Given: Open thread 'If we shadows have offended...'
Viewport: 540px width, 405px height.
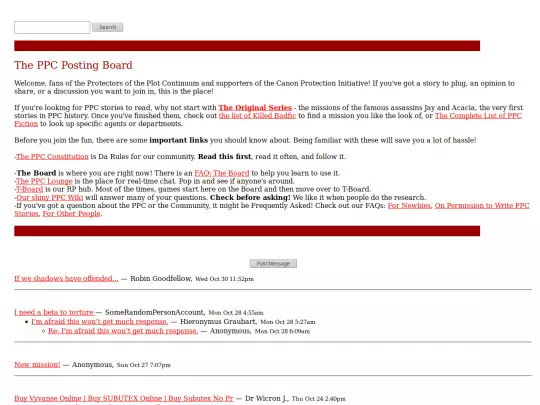Looking at the screenshot, I should click(x=66, y=279).
